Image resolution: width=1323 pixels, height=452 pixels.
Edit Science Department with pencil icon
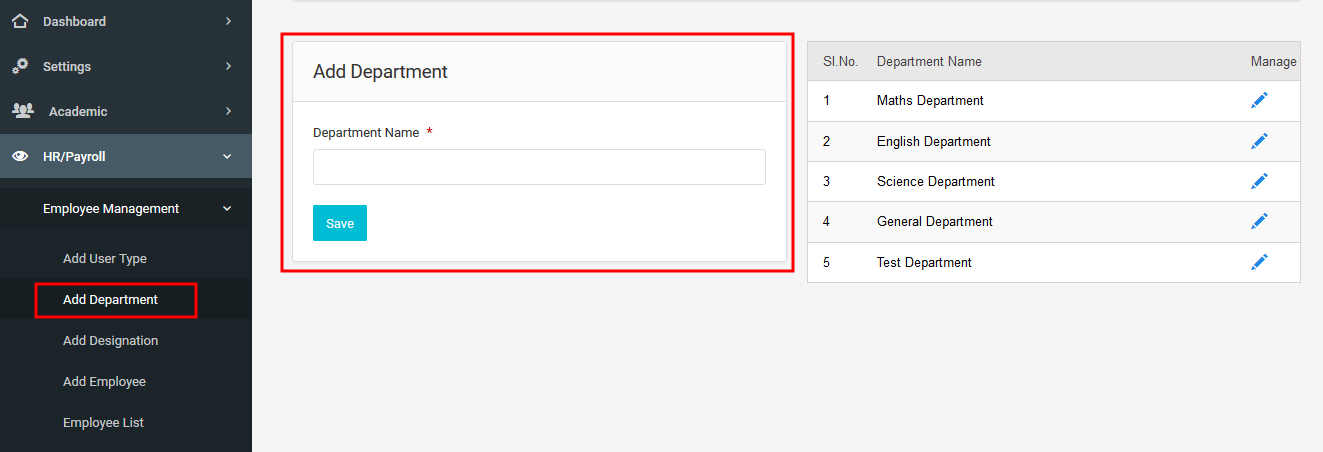pyautogui.click(x=1259, y=181)
